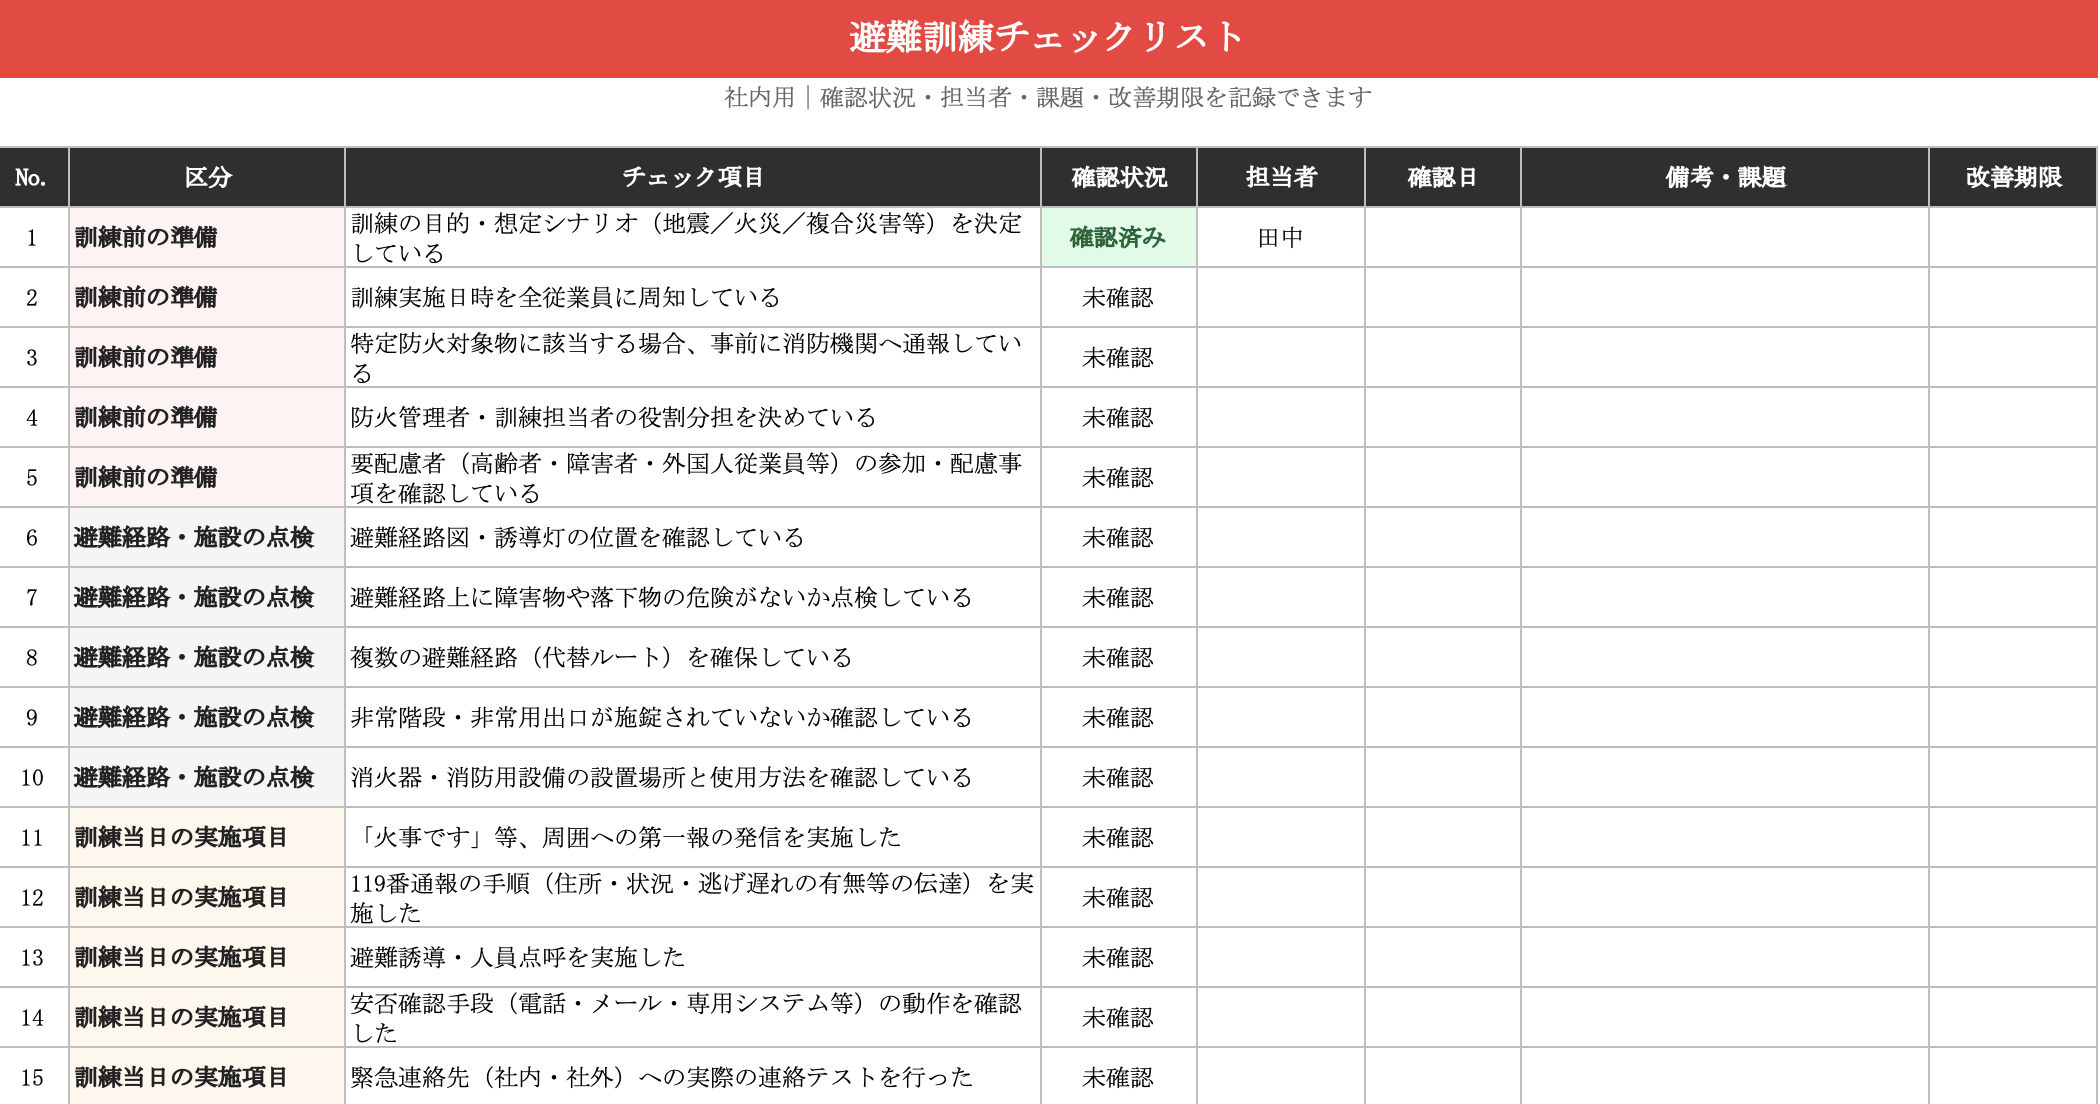Click the empty 担当者 cell in row 2
The width and height of the screenshot is (2100, 1104).
click(1280, 297)
